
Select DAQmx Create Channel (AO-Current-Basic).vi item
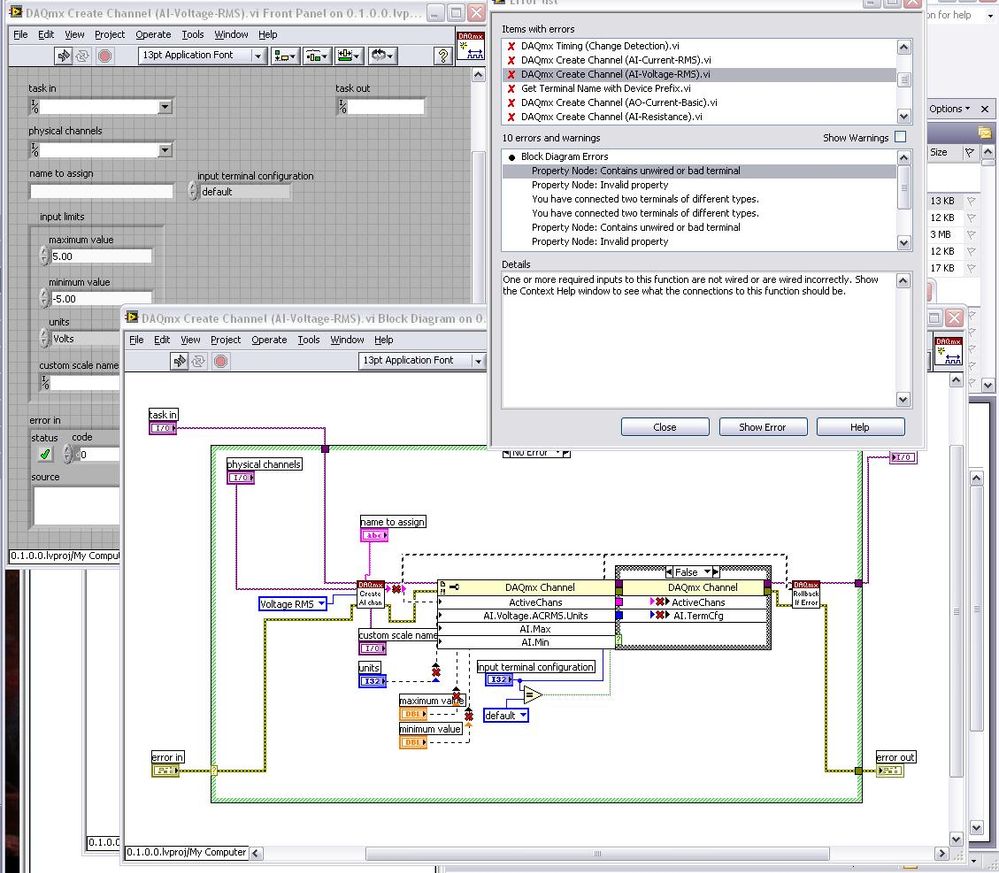pos(700,103)
